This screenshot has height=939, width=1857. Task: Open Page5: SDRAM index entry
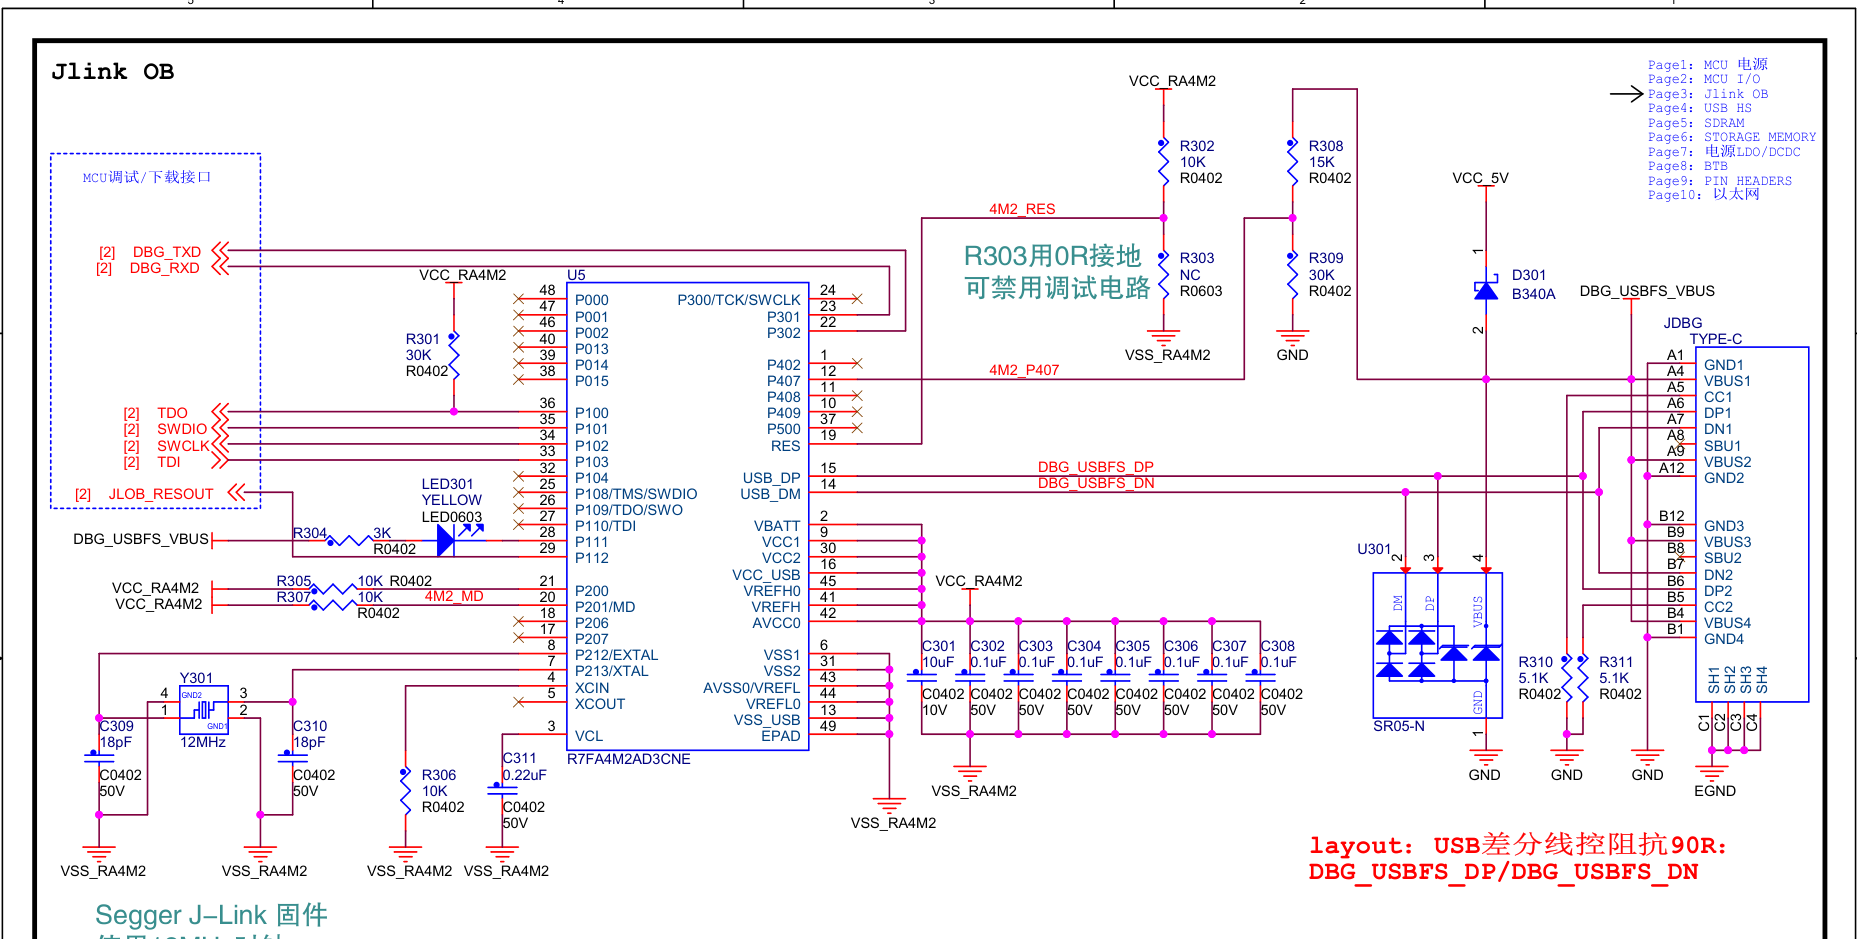coord(1696,123)
